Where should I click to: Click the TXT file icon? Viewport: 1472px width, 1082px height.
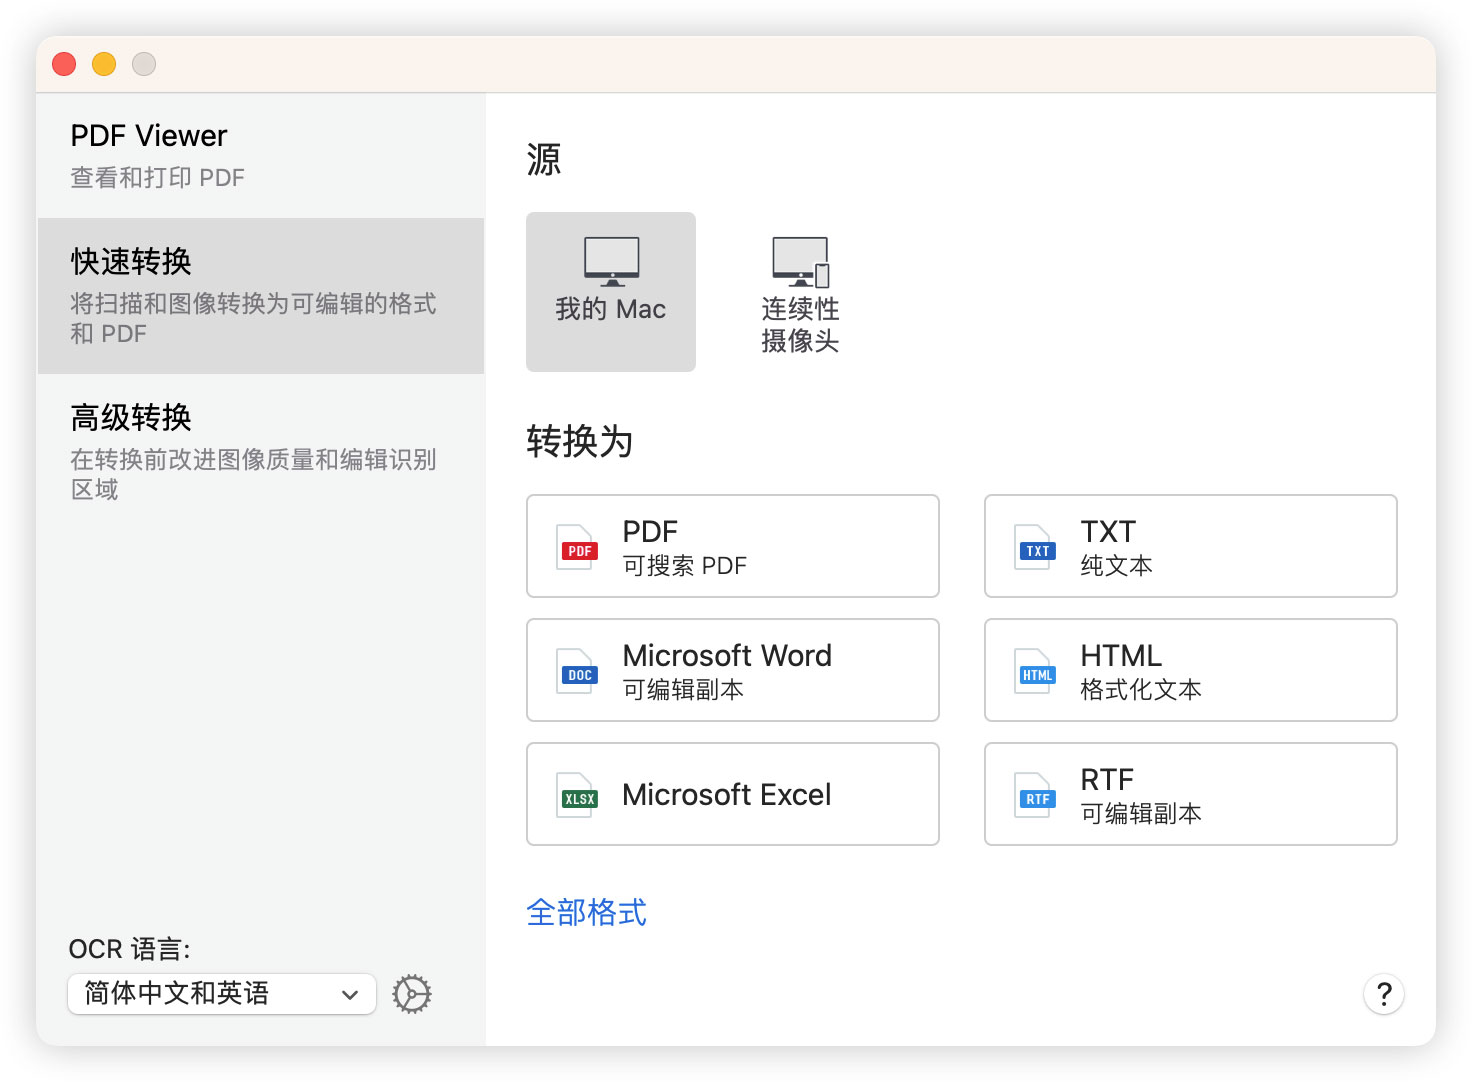tap(1036, 547)
